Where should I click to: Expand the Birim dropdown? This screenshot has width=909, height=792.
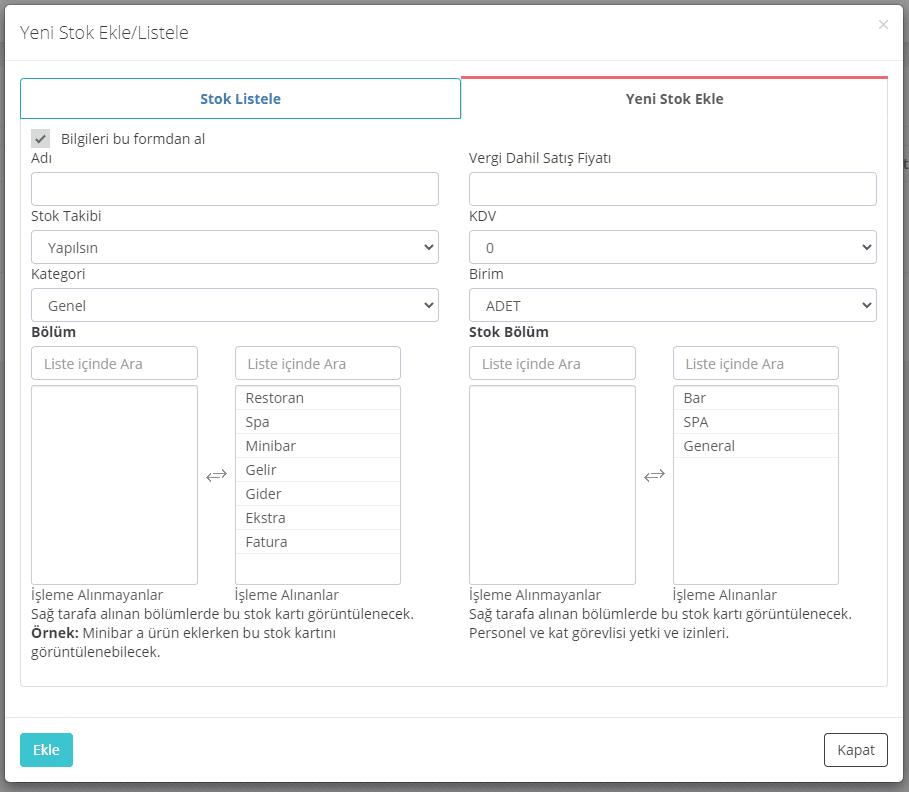672,306
